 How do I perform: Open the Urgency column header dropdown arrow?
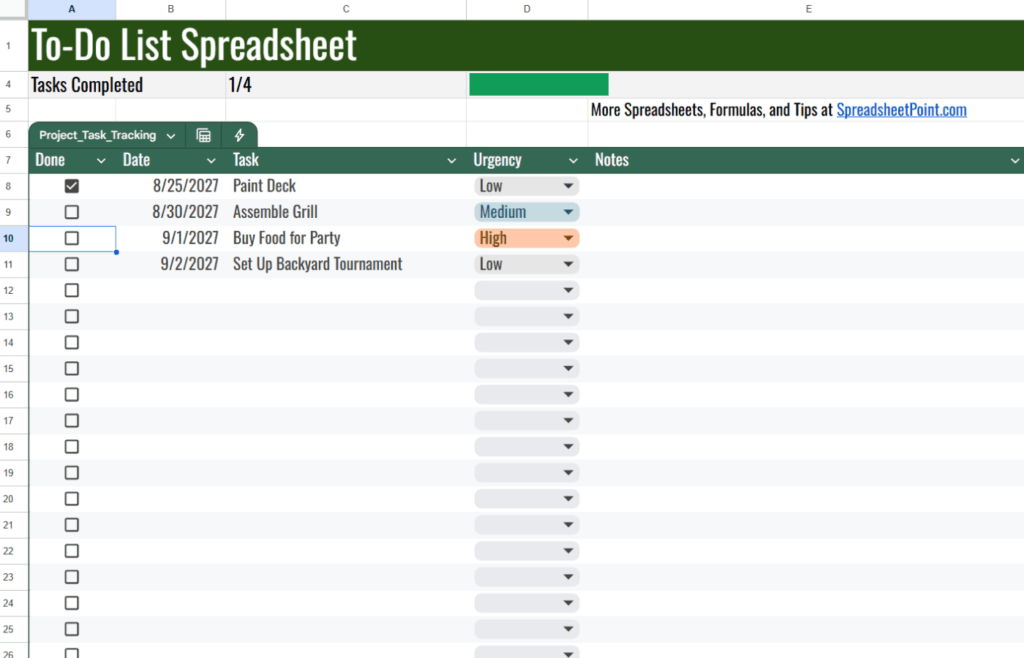pyautogui.click(x=573, y=160)
